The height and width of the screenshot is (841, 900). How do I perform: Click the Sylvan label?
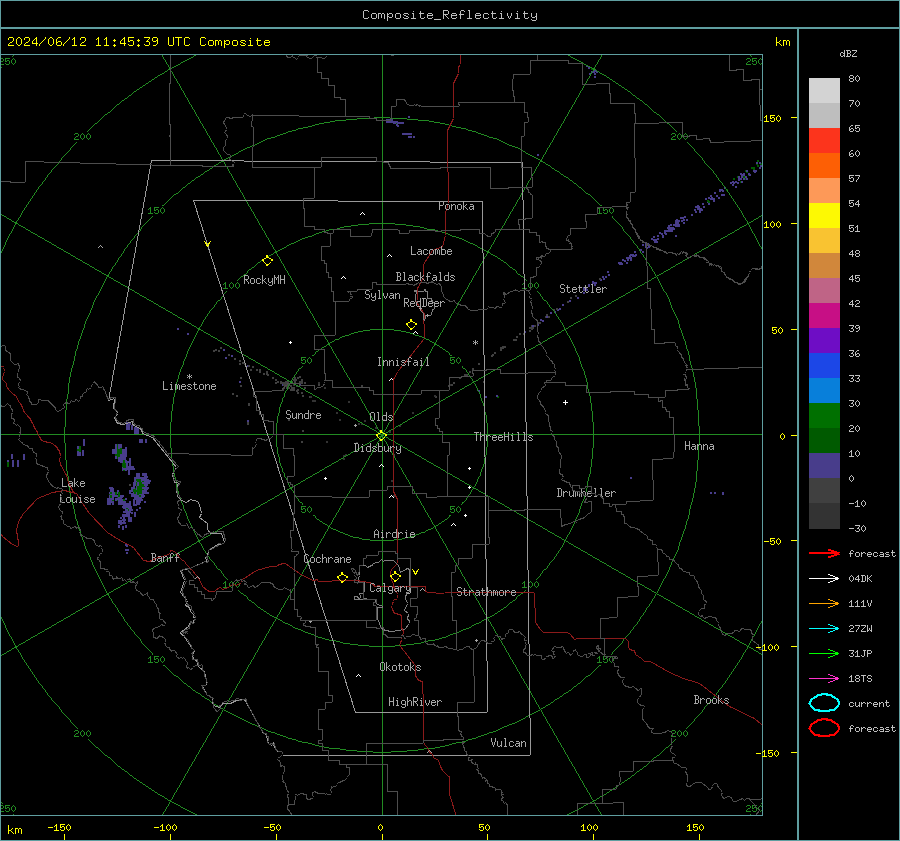(x=382, y=295)
